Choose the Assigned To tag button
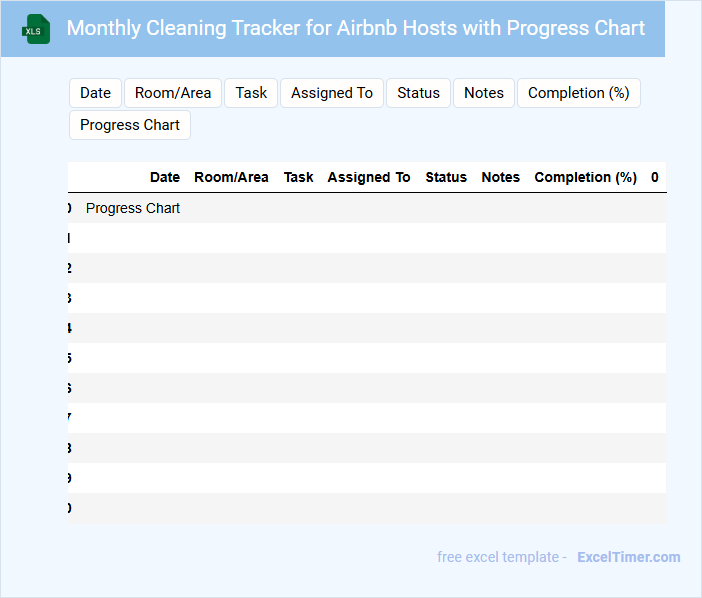Viewport: 702px width, 598px height. [x=332, y=93]
